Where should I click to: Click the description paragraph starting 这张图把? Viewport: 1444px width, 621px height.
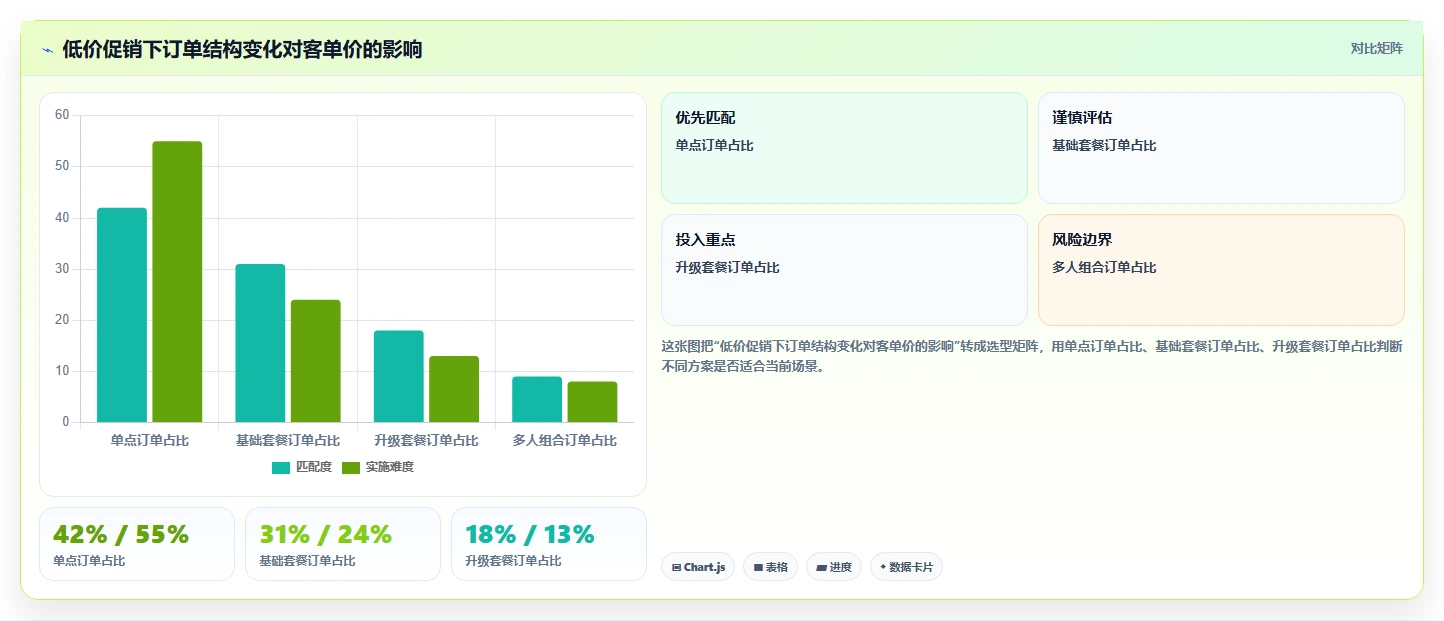(1032, 356)
